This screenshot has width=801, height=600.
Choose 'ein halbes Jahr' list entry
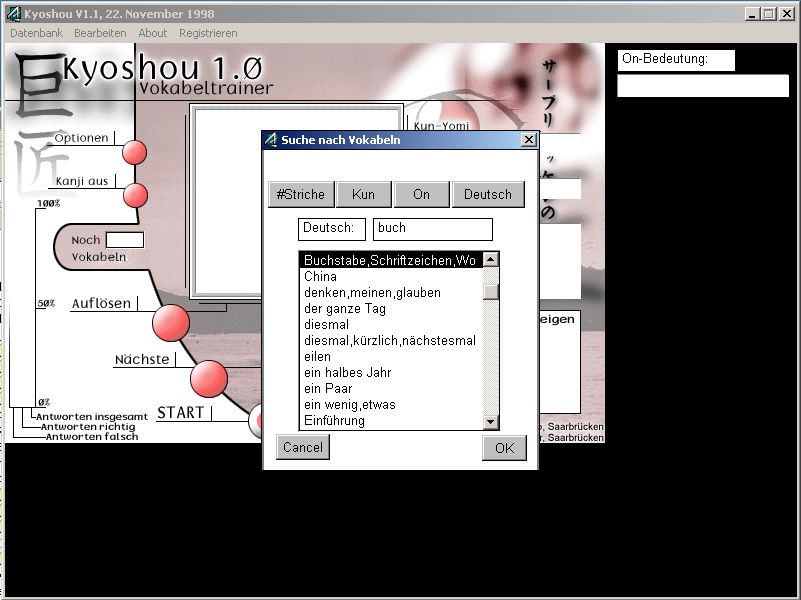coord(348,373)
